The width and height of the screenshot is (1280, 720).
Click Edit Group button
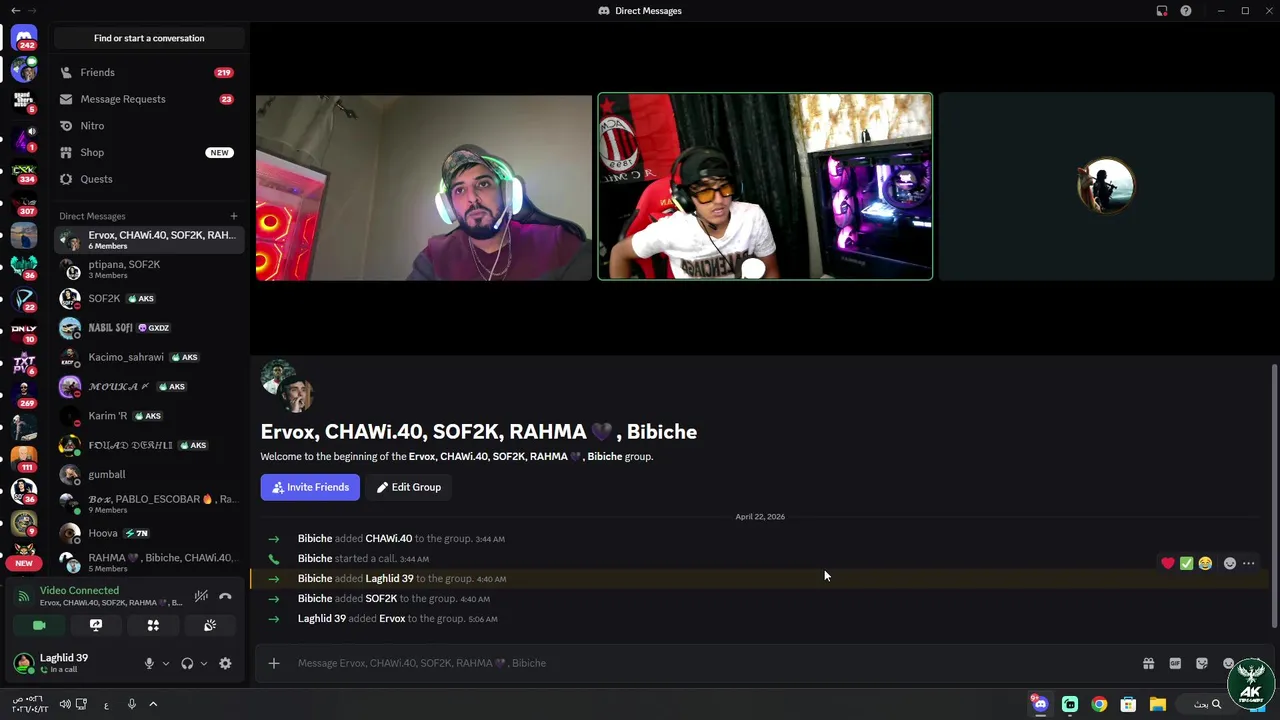tap(408, 487)
